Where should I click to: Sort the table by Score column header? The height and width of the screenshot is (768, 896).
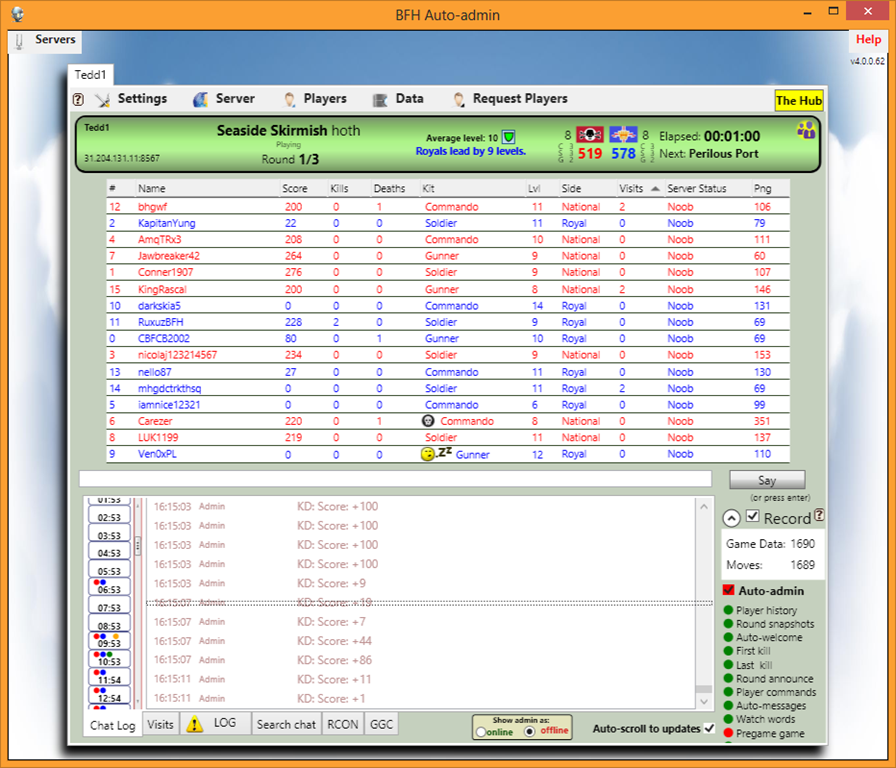295,189
